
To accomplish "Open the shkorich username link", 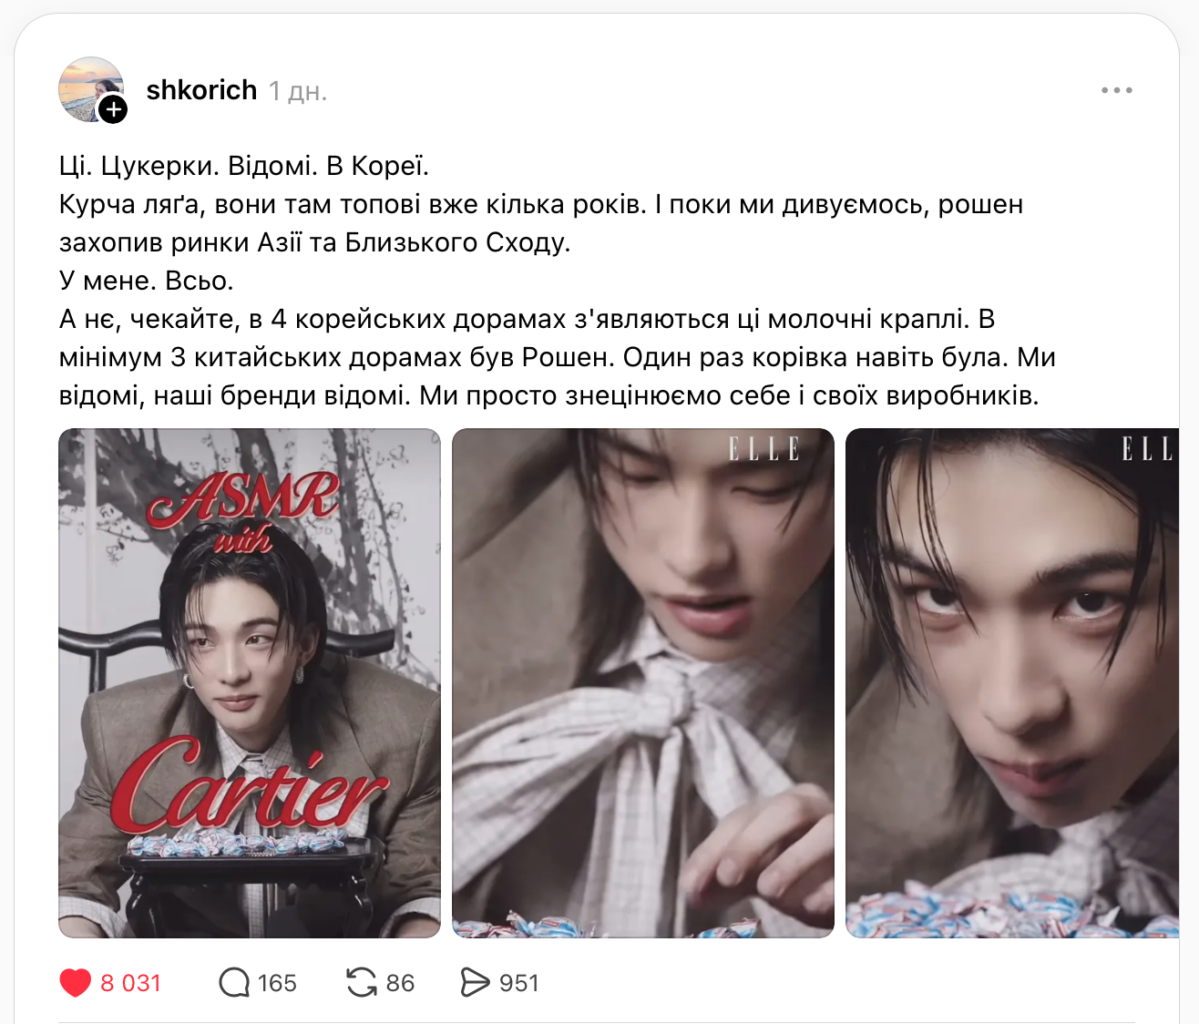I will pyautogui.click(x=201, y=90).
